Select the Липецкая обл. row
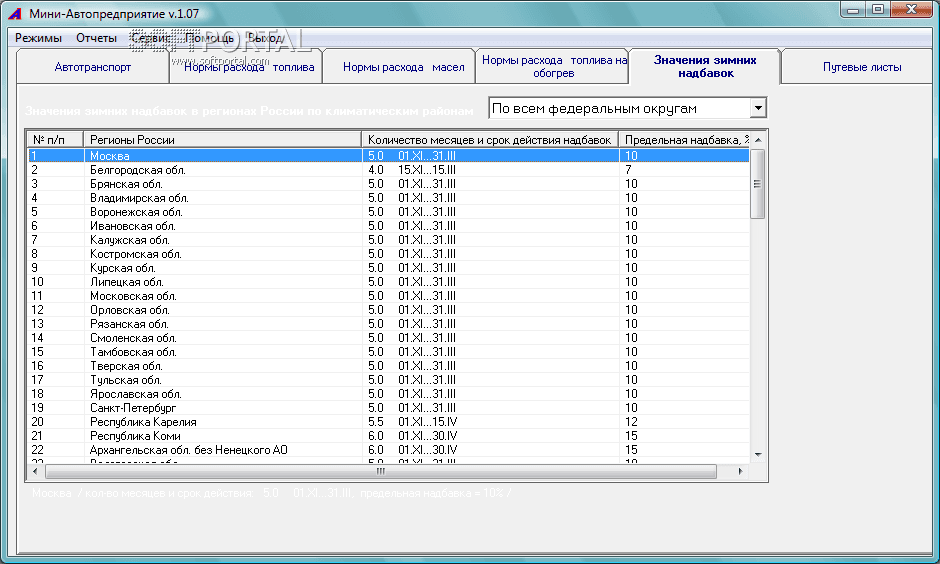 point(388,282)
